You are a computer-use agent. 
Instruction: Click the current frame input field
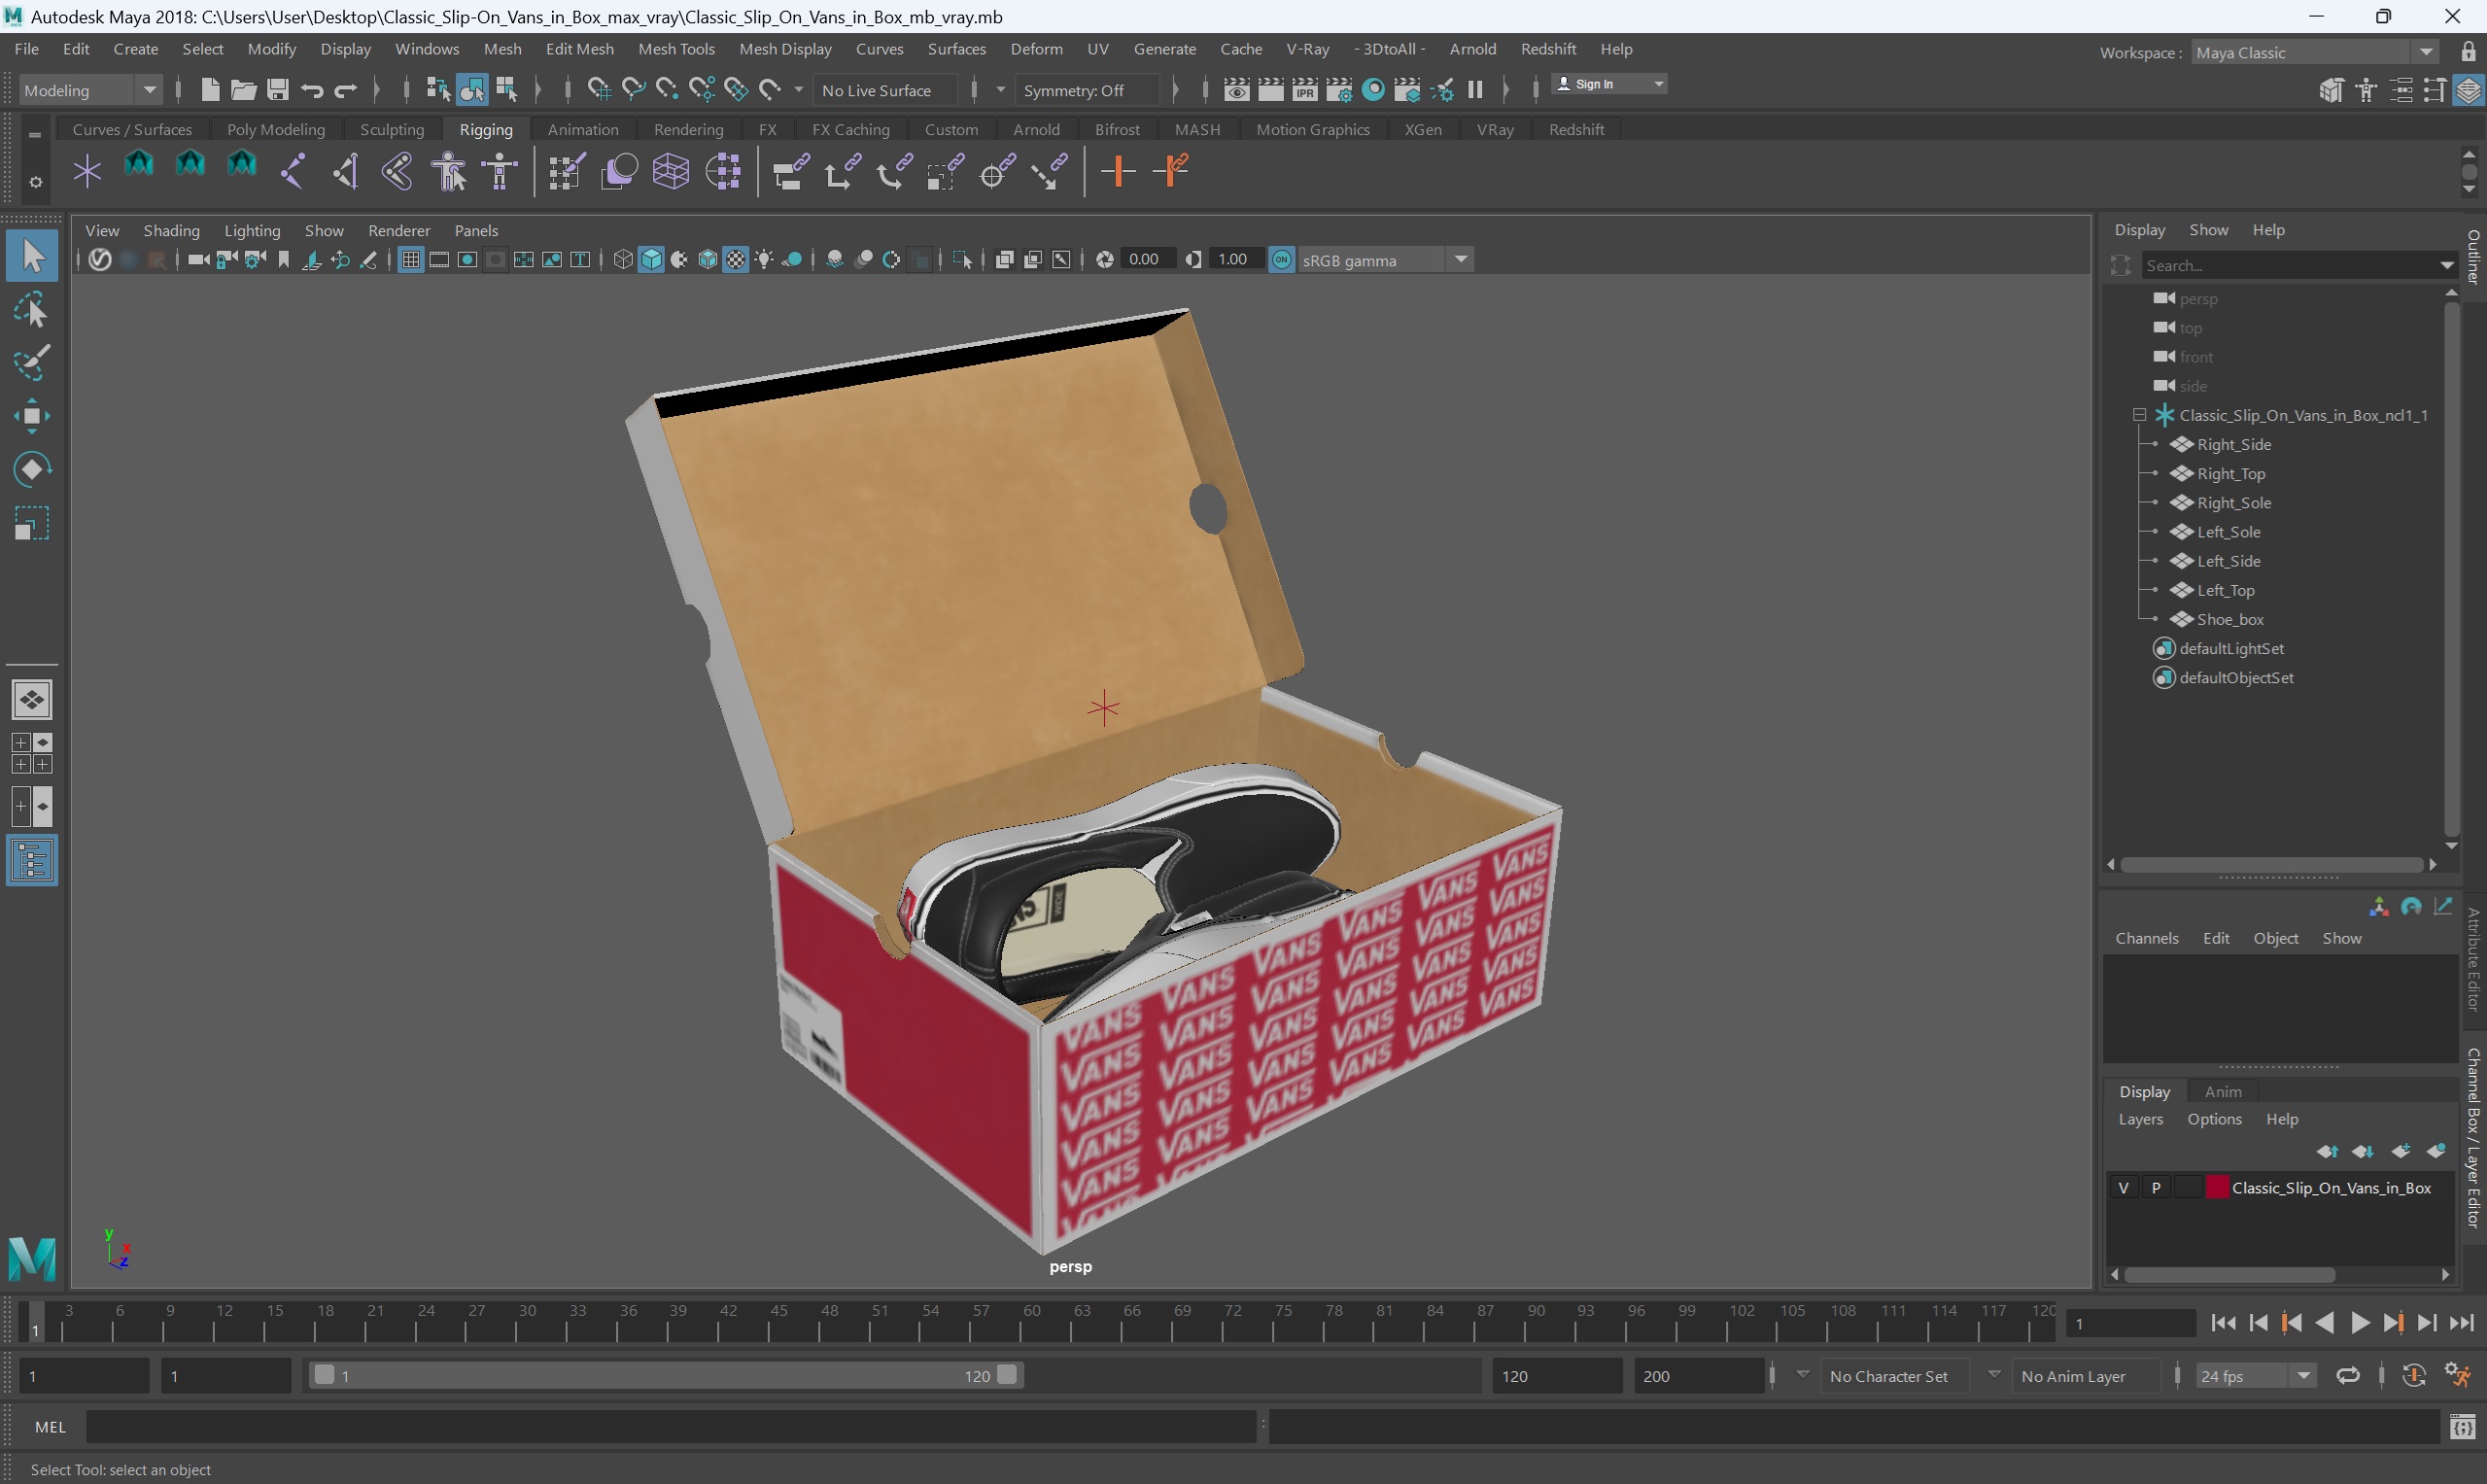[x=2129, y=1323]
